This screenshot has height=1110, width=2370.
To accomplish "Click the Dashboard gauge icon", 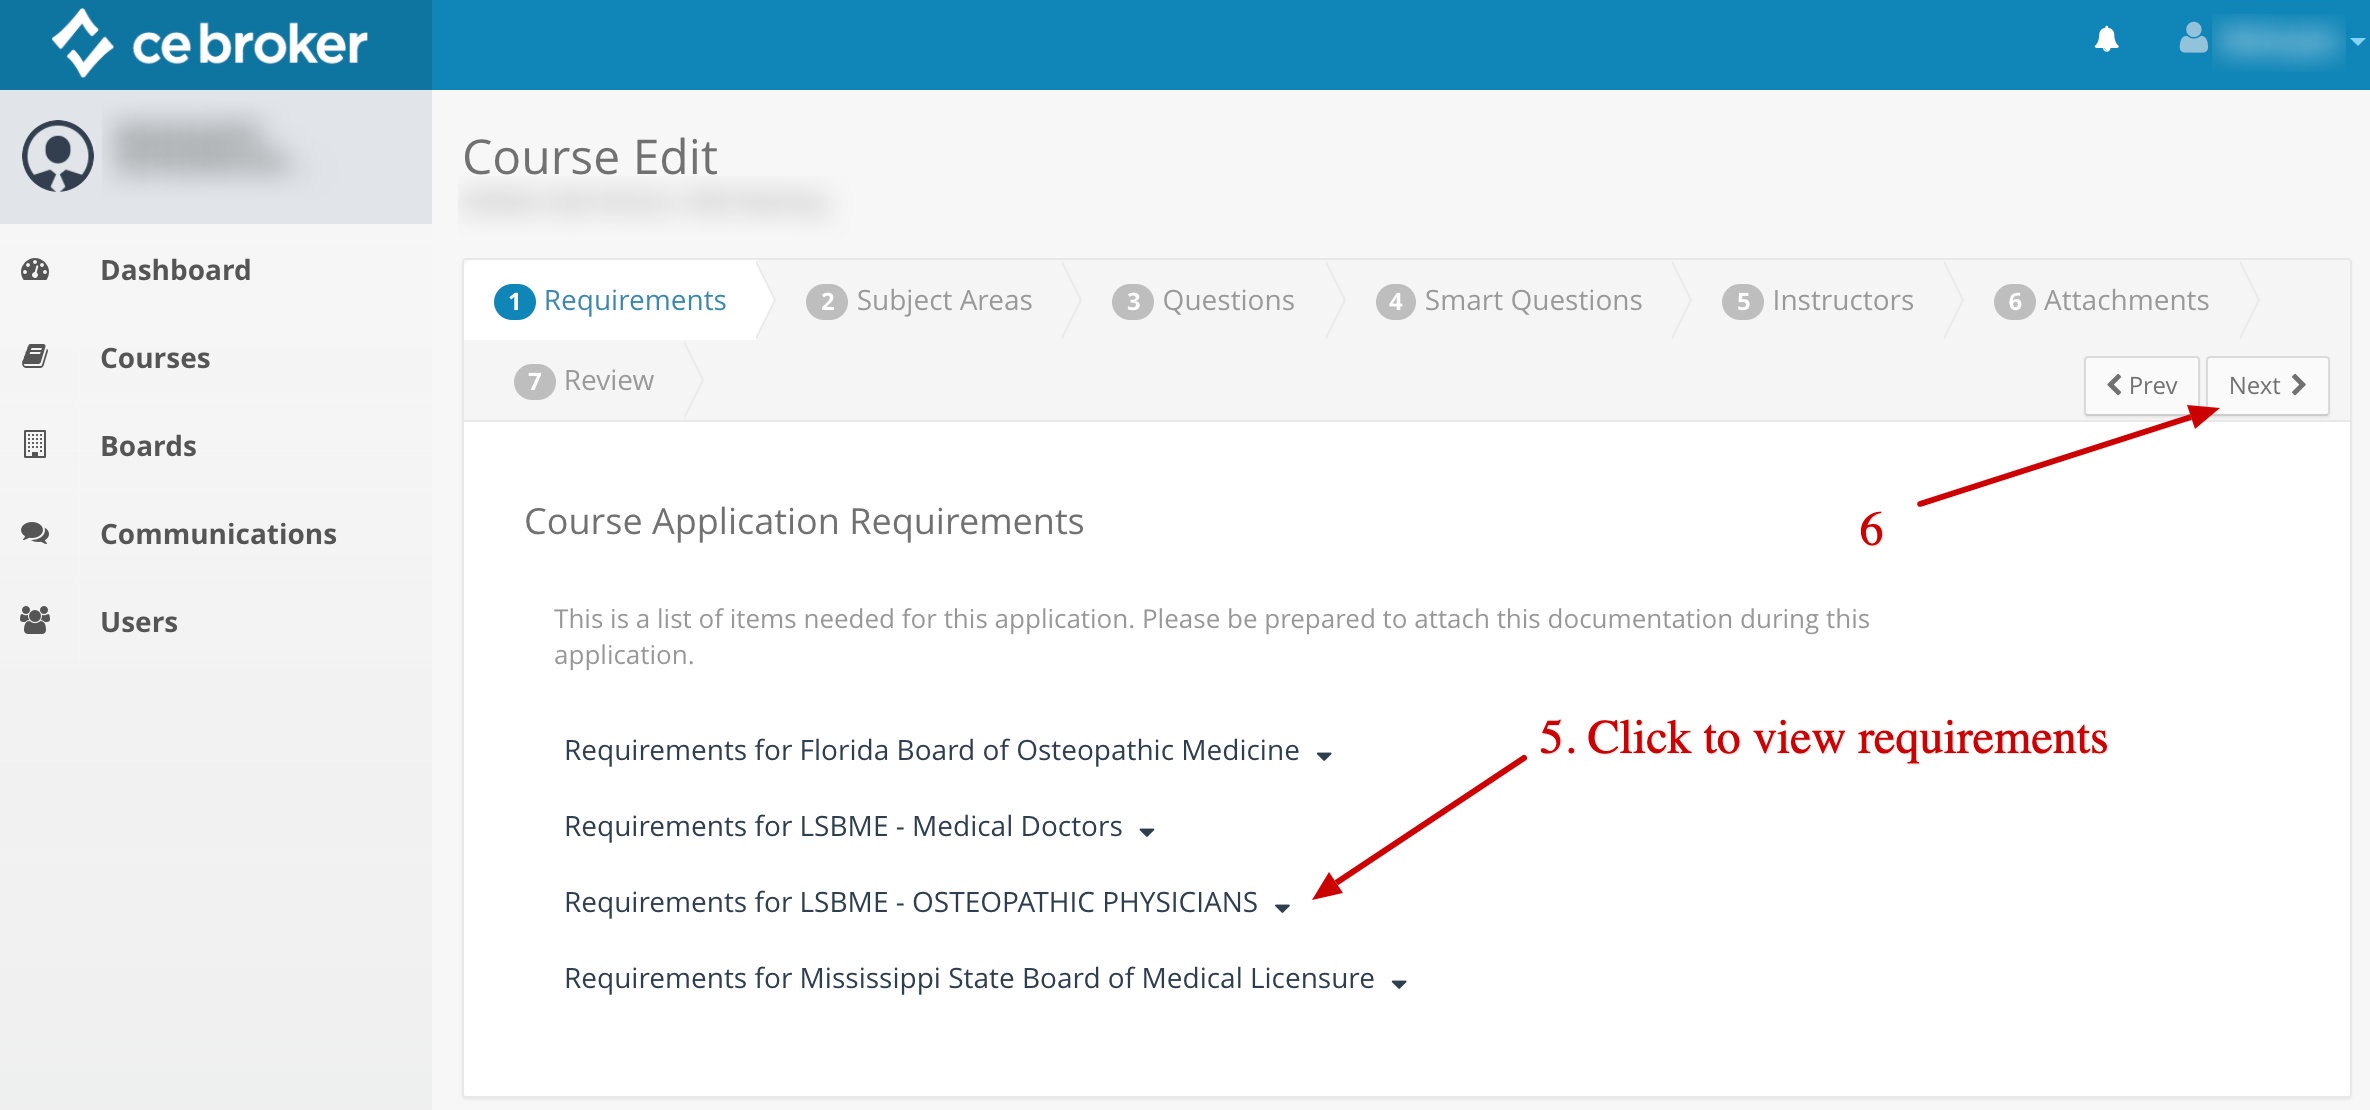I will point(35,269).
